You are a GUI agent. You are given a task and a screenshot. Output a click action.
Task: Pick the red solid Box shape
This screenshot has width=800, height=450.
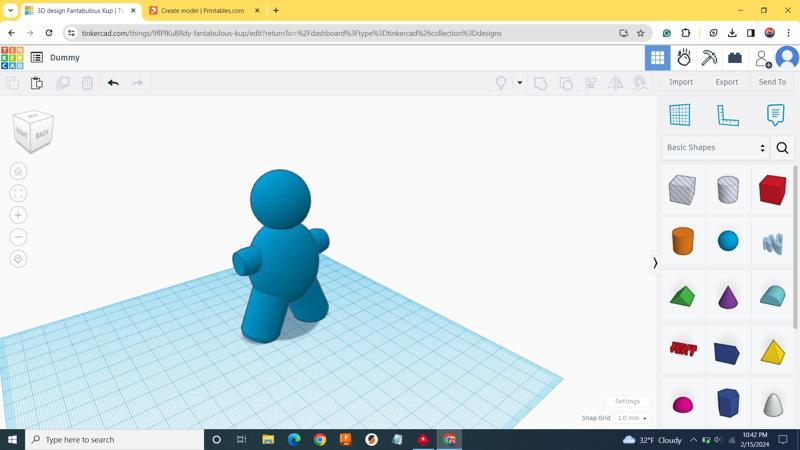(772, 189)
